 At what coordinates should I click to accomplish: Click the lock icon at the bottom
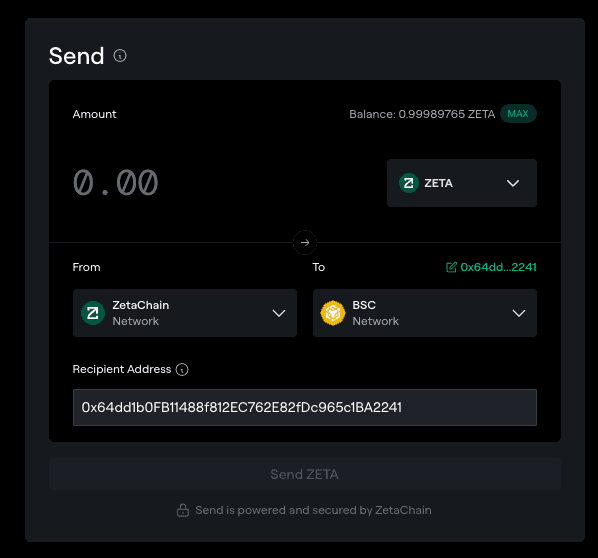(183, 510)
